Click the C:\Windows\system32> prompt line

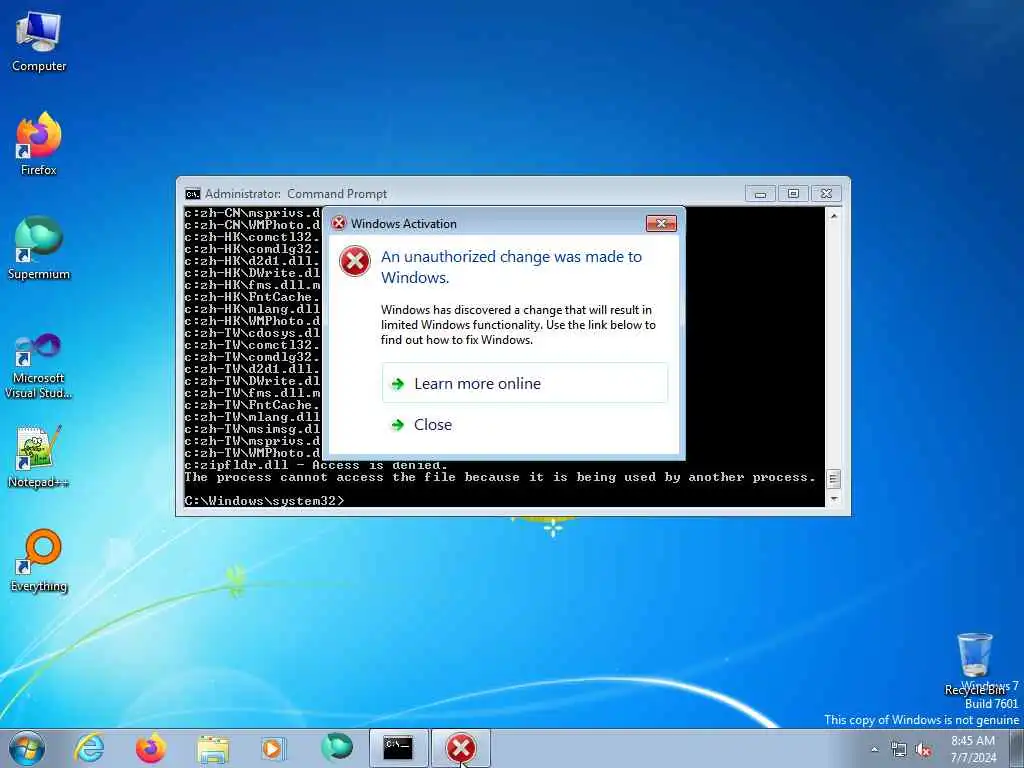pos(264,500)
